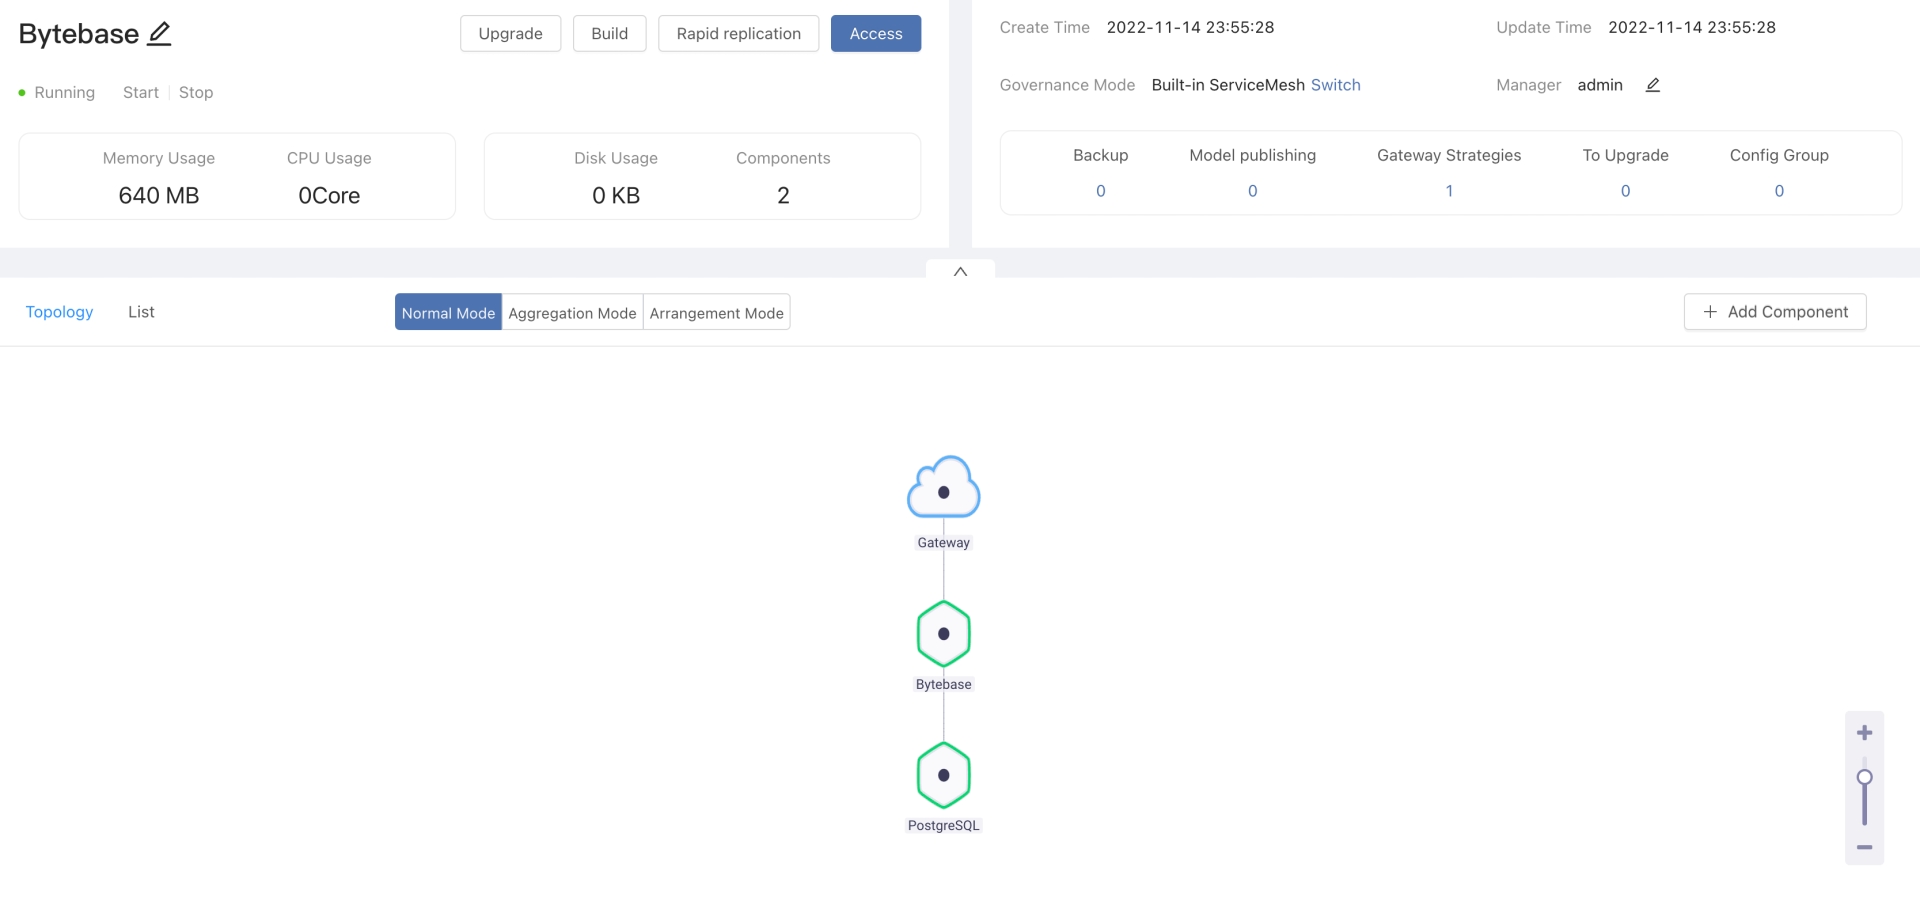Open the List tab
This screenshot has width=1920, height=909.
[x=141, y=312]
